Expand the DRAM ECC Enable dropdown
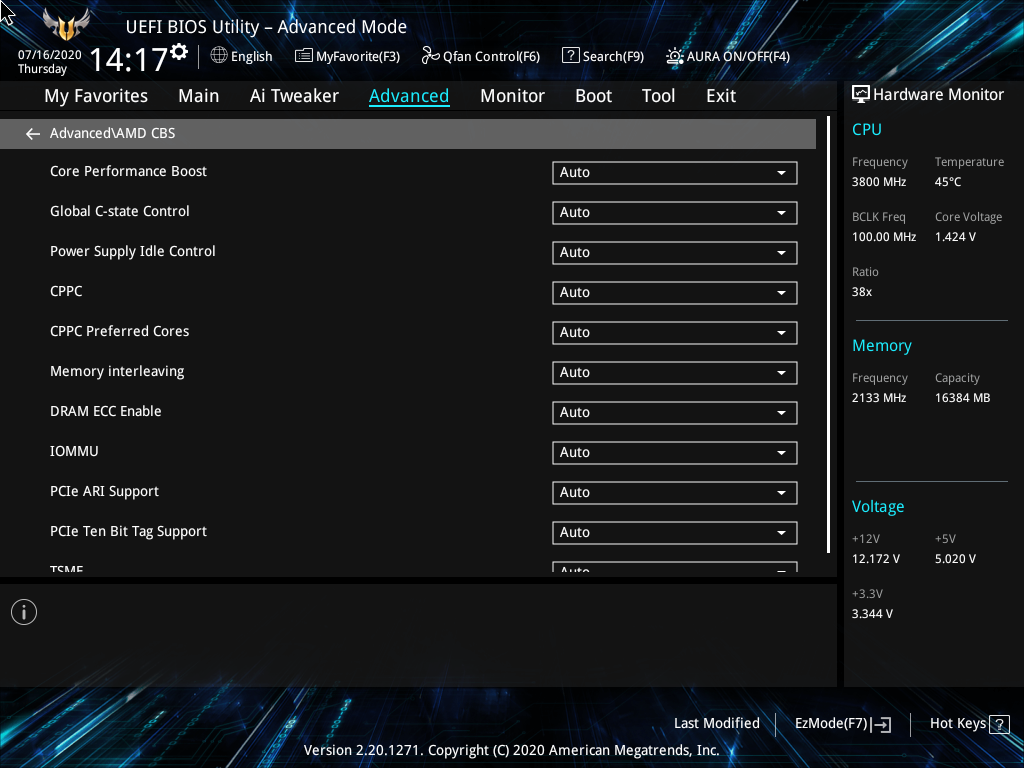Viewport: 1024px width, 768px height. (675, 413)
